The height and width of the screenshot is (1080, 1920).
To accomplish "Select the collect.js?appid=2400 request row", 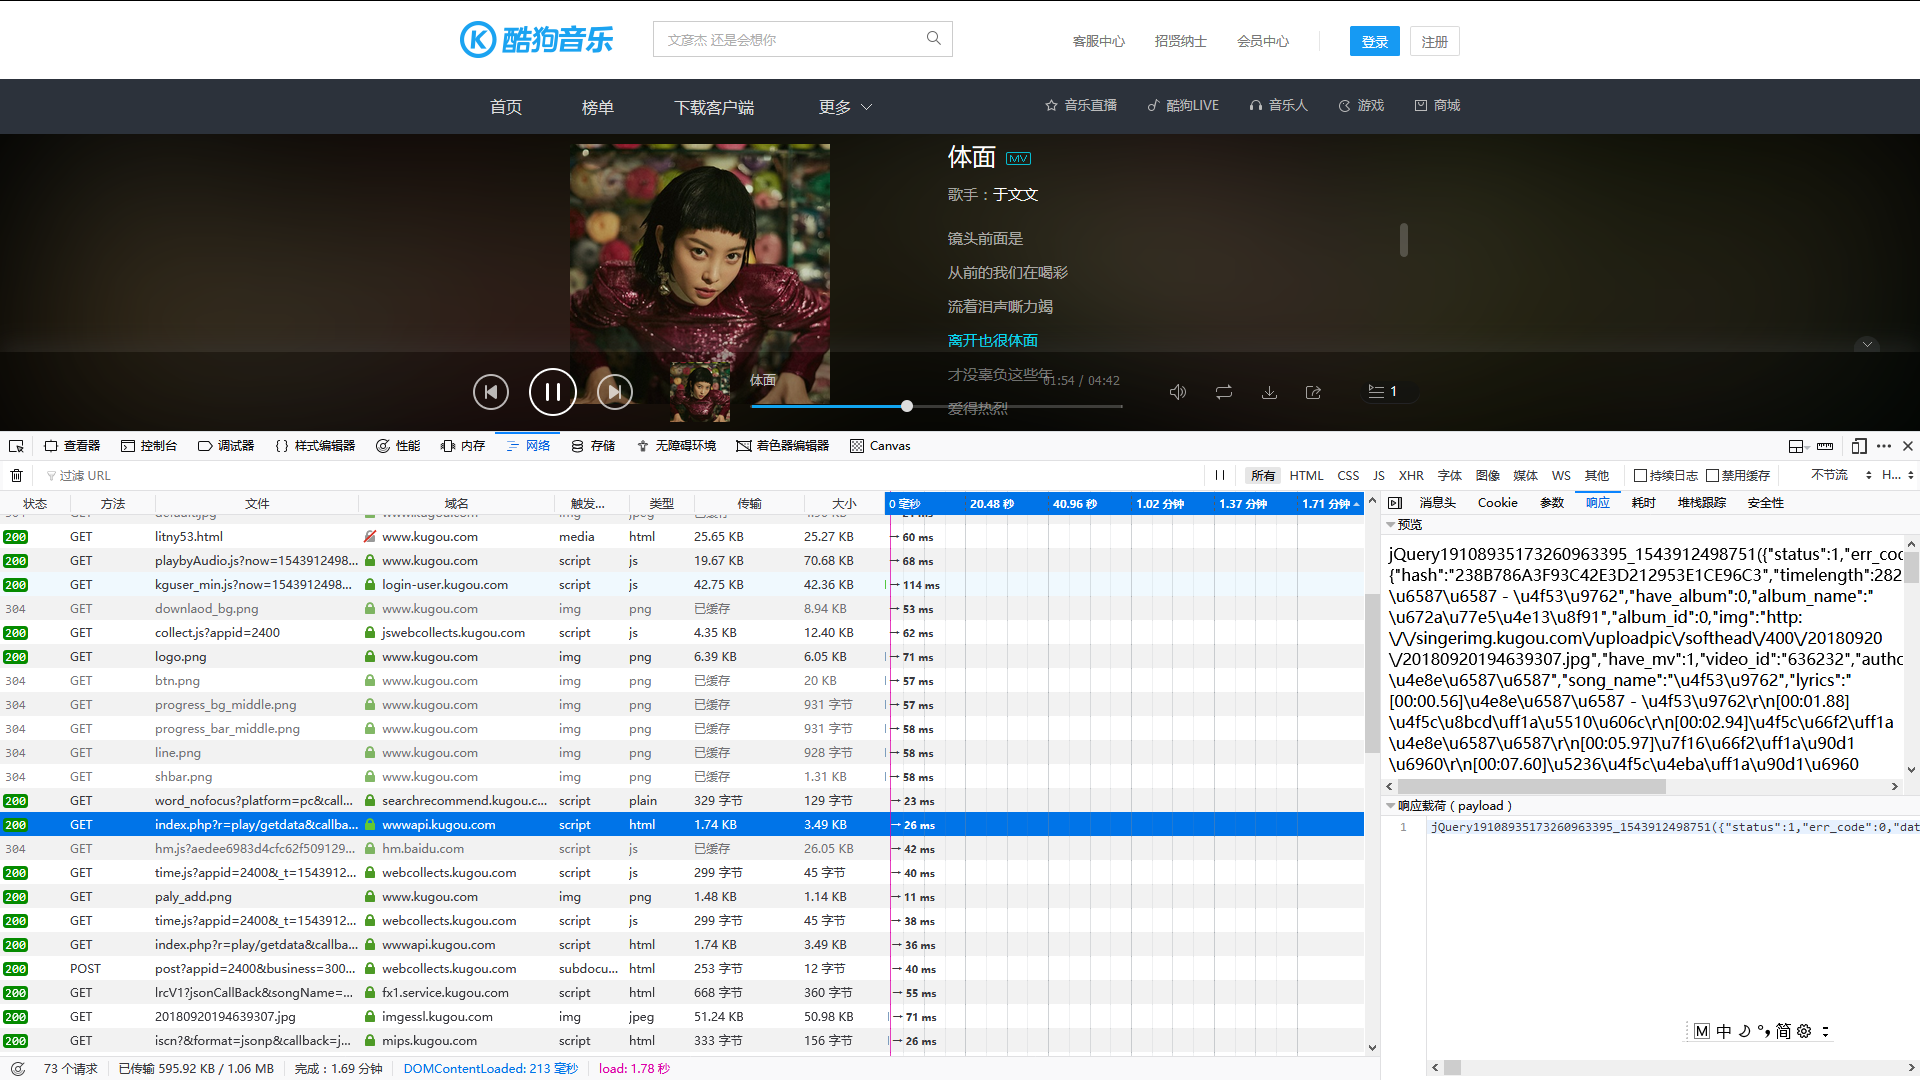I will (682, 633).
